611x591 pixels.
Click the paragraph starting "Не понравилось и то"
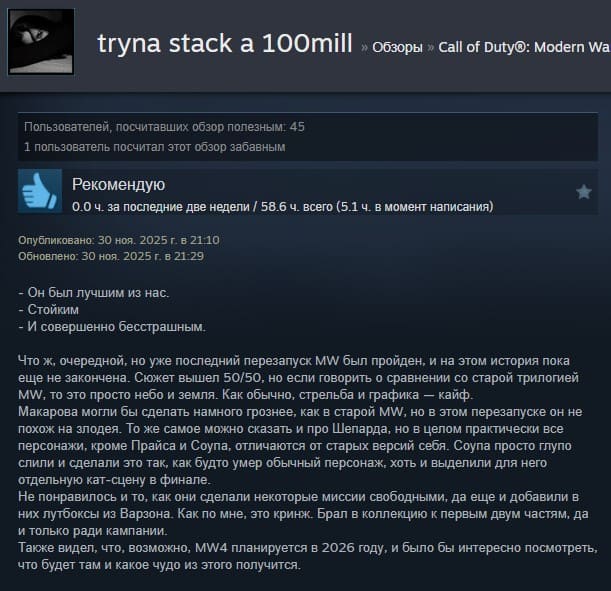point(303,513)
